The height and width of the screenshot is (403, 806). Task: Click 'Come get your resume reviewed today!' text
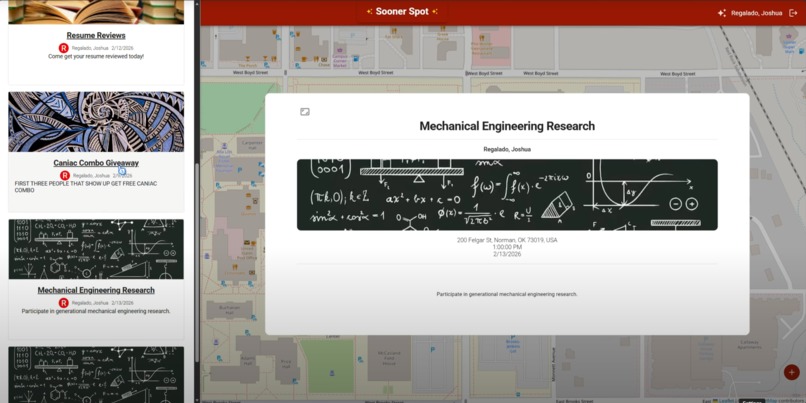point(96,57)
